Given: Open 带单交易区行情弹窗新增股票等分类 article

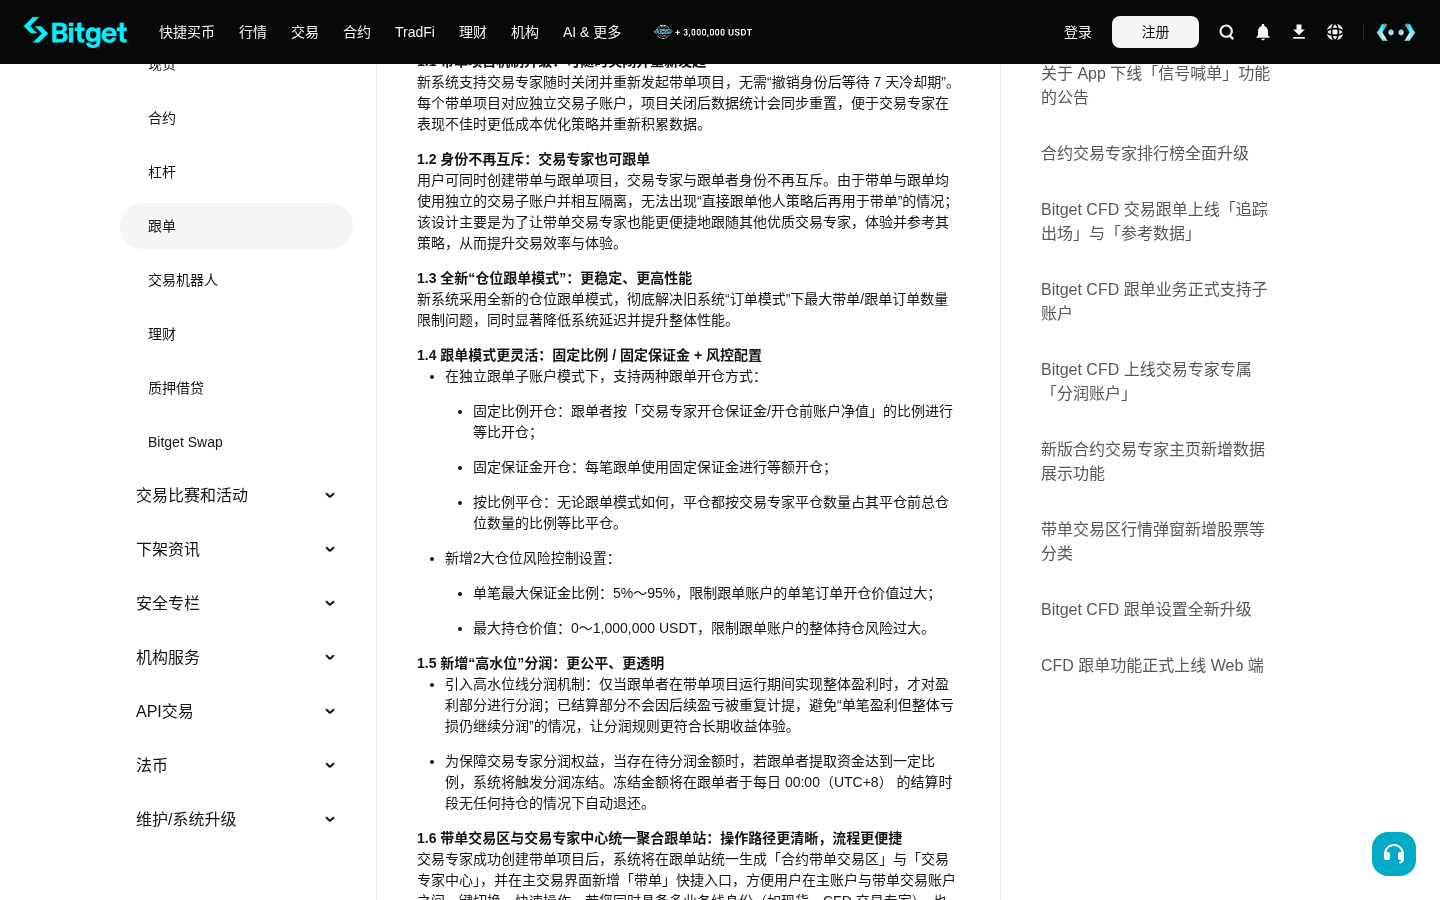Looking at the screenshot, I should pos(1153,541).
